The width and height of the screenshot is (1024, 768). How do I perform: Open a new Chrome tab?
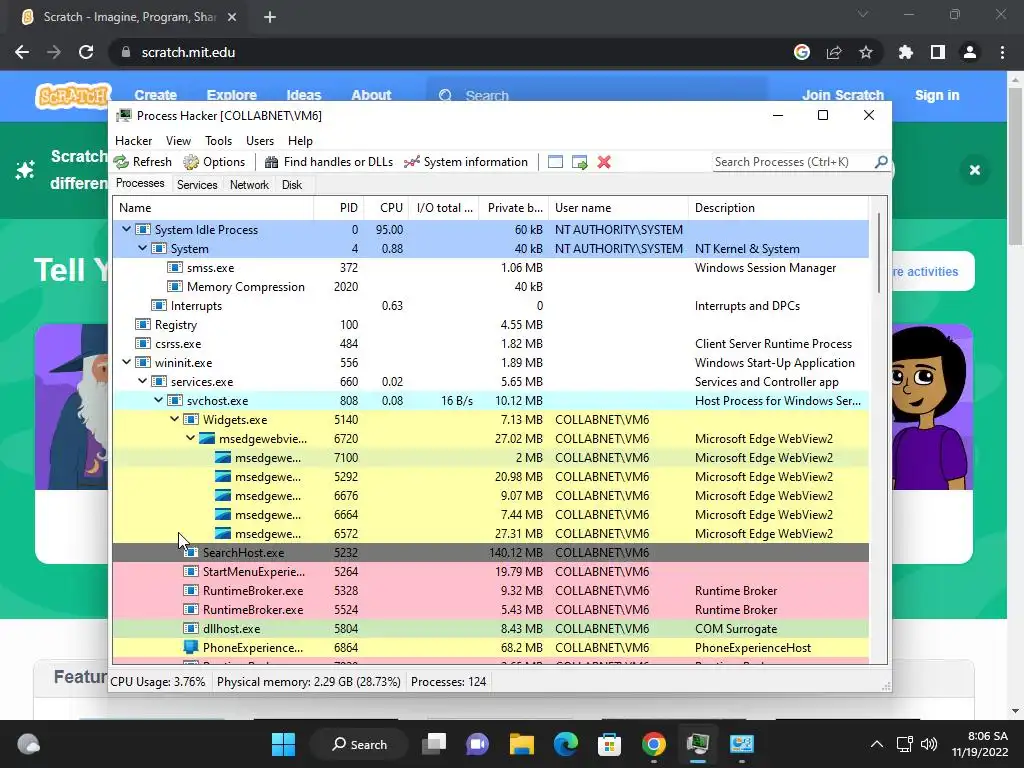click(x=270, y=17)
